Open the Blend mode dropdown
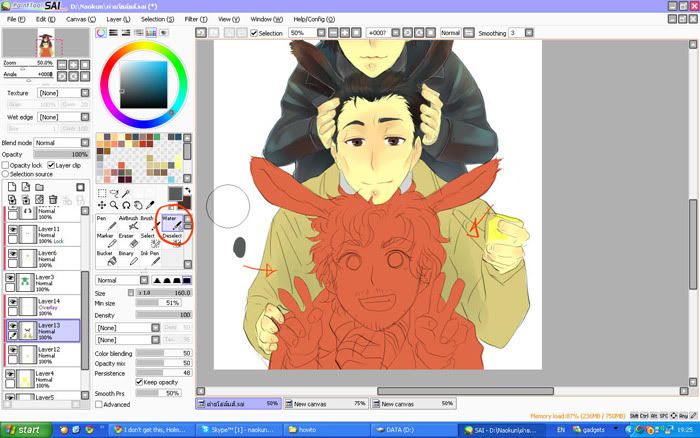The height and width of the screenshot is (438, 700). pos(60,143)
